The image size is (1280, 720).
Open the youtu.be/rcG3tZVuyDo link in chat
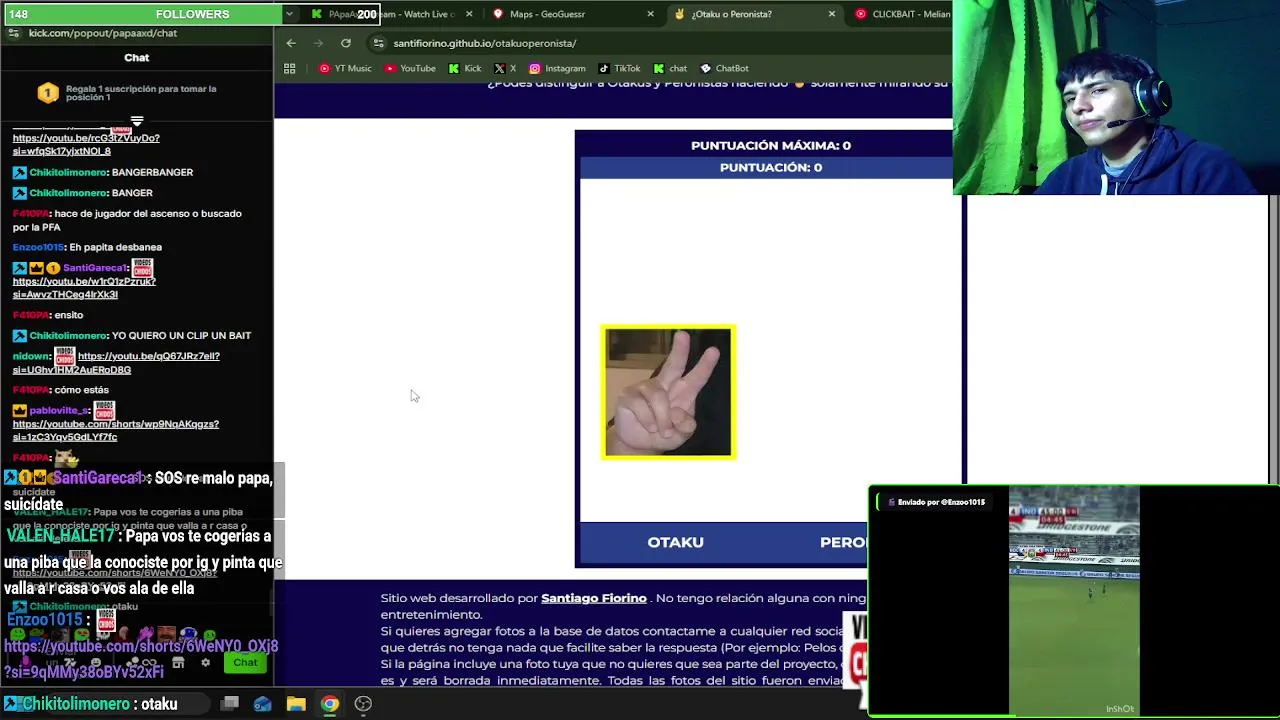coord(86,144)
